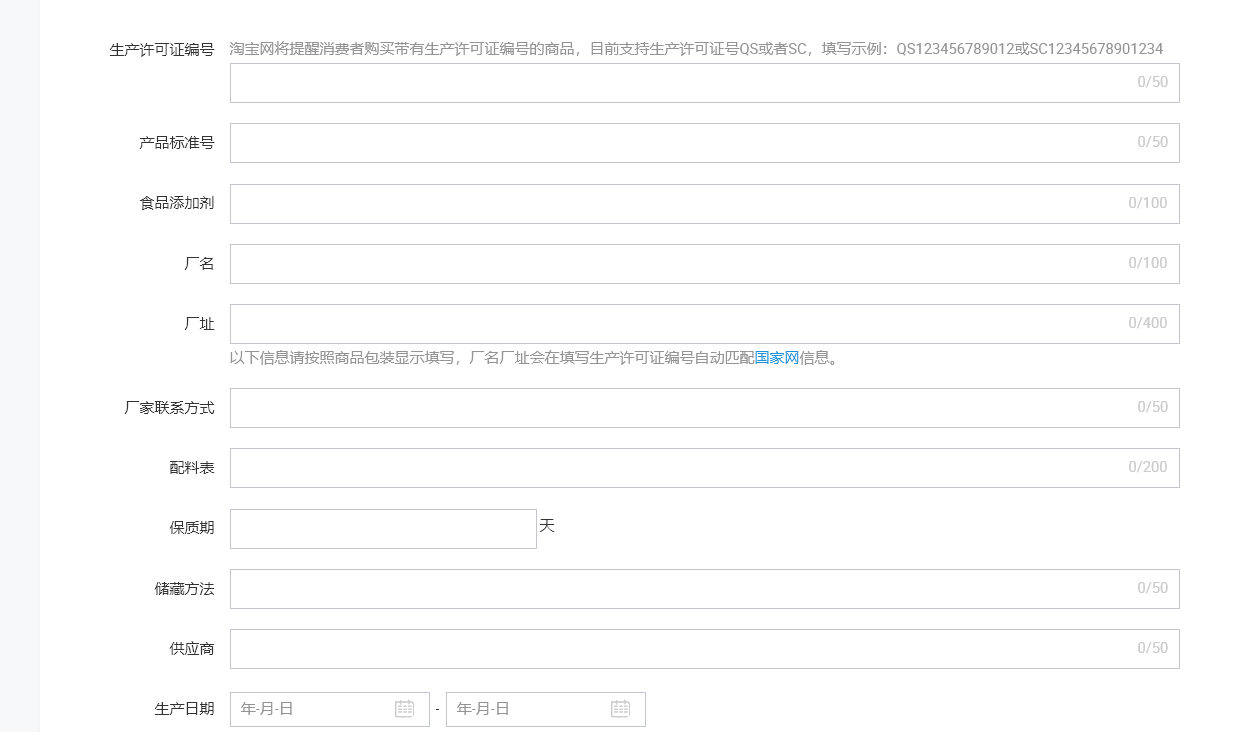Image resolution: width=1259 pixels, height=732 pixels.
Task: Open the 国家网 link
Action: 776,358
